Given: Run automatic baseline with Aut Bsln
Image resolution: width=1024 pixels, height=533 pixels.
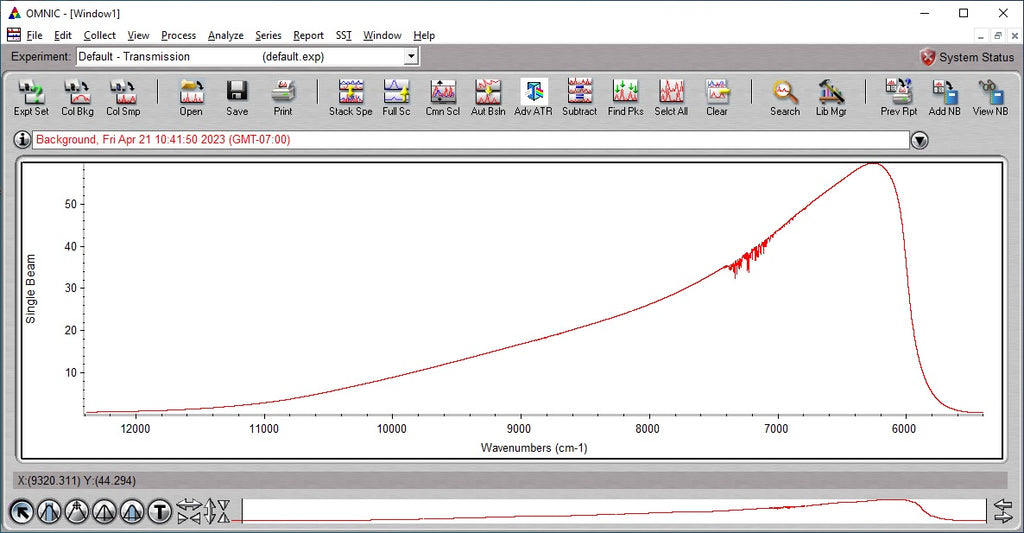Looking at the screenshot, I should 488,97.
